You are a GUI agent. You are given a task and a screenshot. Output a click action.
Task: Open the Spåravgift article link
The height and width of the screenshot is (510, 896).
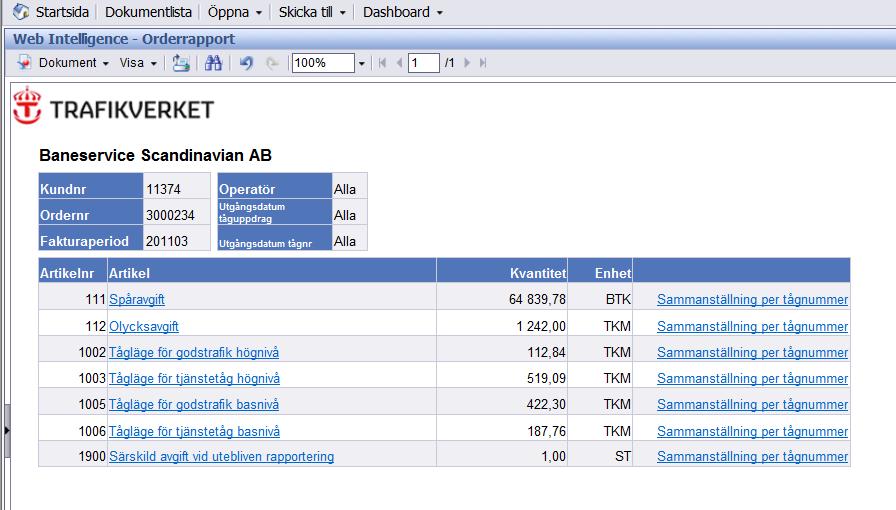click(137, 299)
